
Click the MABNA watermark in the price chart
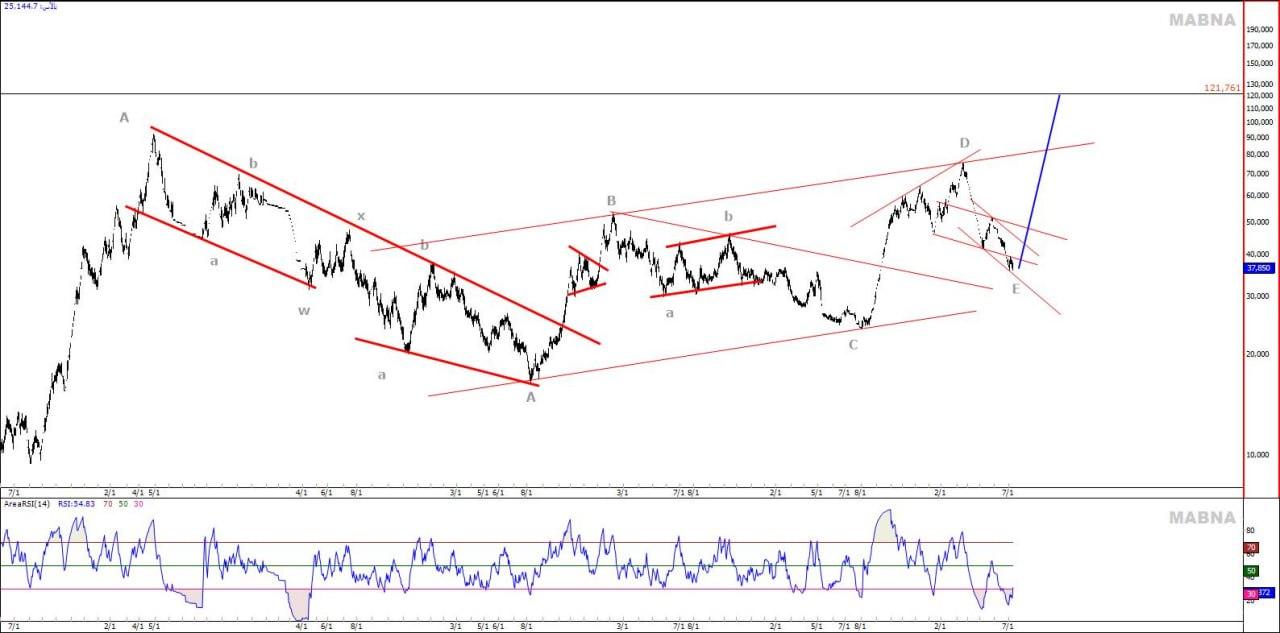tap(1203, 20)
